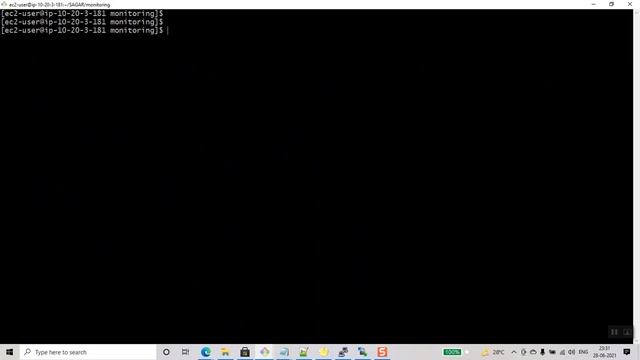This screenshot has height=360, width=640.
Task: Open the weather widget showing 28°C
Action: tap(493, 352)
